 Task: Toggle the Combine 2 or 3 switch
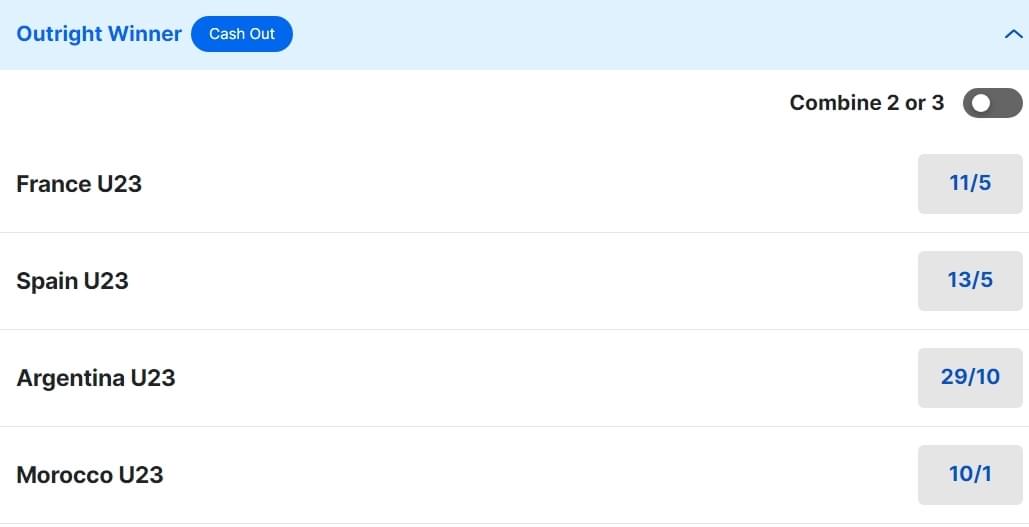pyautogui.click(x=992, y=103)
